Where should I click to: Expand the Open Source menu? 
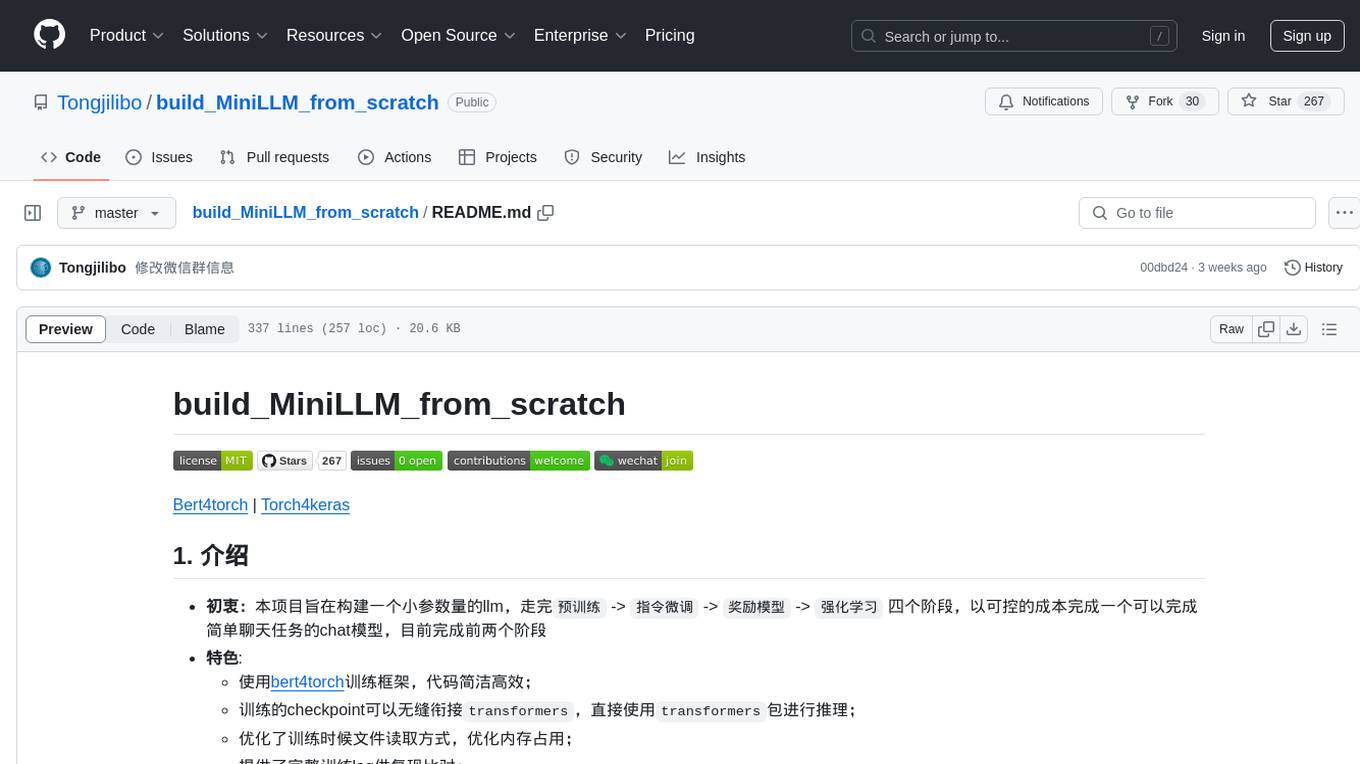pos(458,35)
